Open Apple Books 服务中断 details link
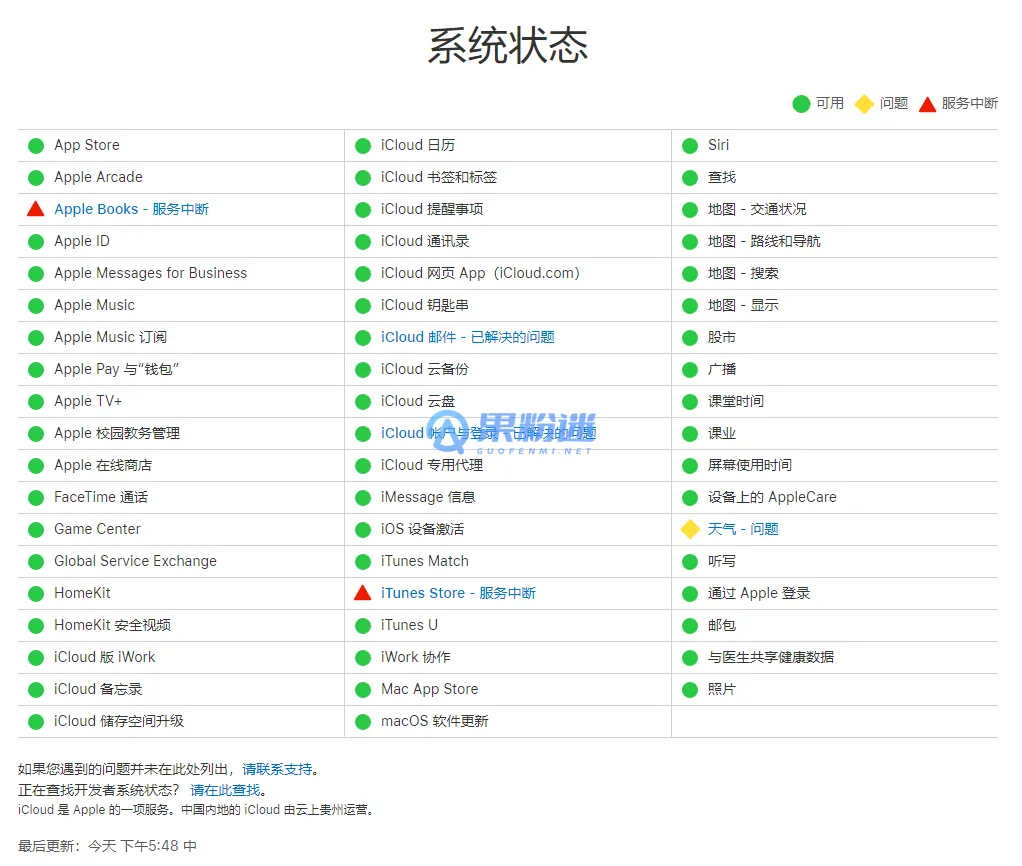The width and height of the screenshot is (1022, 866). [132, 209]
